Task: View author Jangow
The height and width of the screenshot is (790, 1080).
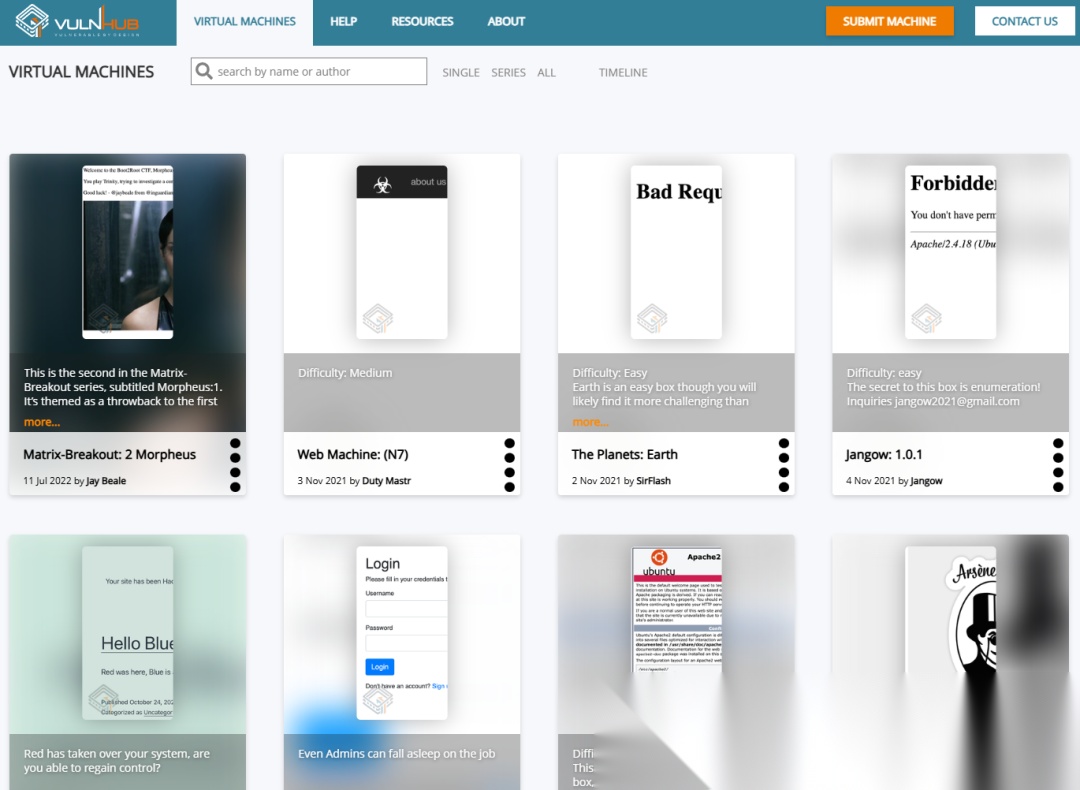Action: tap(926, 481)
